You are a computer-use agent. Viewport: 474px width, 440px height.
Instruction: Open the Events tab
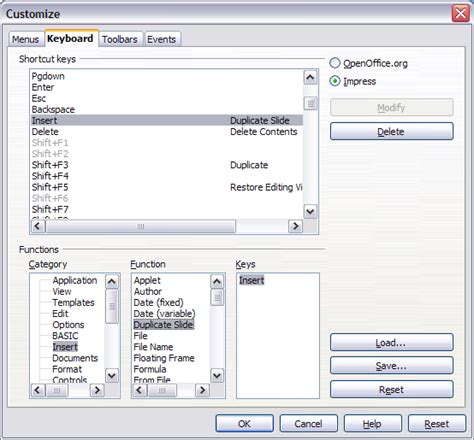[x=162, y=39]
